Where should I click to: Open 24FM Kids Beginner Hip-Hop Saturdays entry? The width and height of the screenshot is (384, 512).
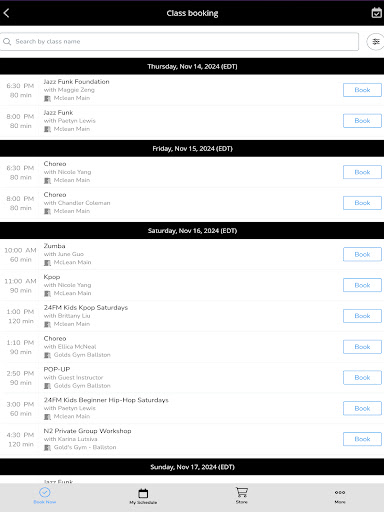pyautogui.click(x=192, y=408)
